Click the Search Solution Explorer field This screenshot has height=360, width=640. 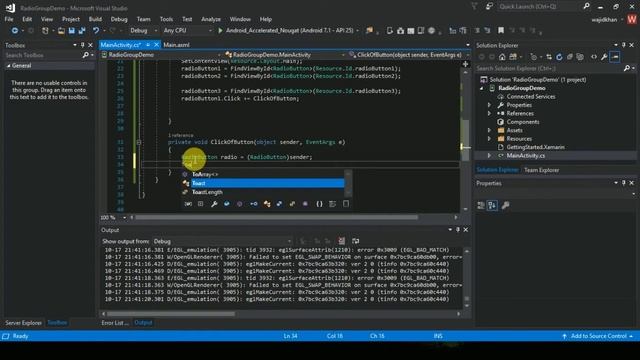(x=549, y=68)
